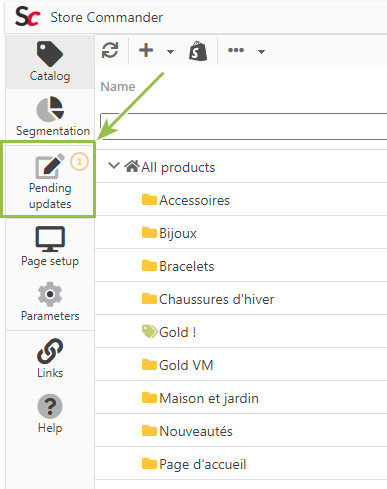The image size is (387, 489).
Task: Open dropdown arrow beside plus icon
Action: click(170, 52)
